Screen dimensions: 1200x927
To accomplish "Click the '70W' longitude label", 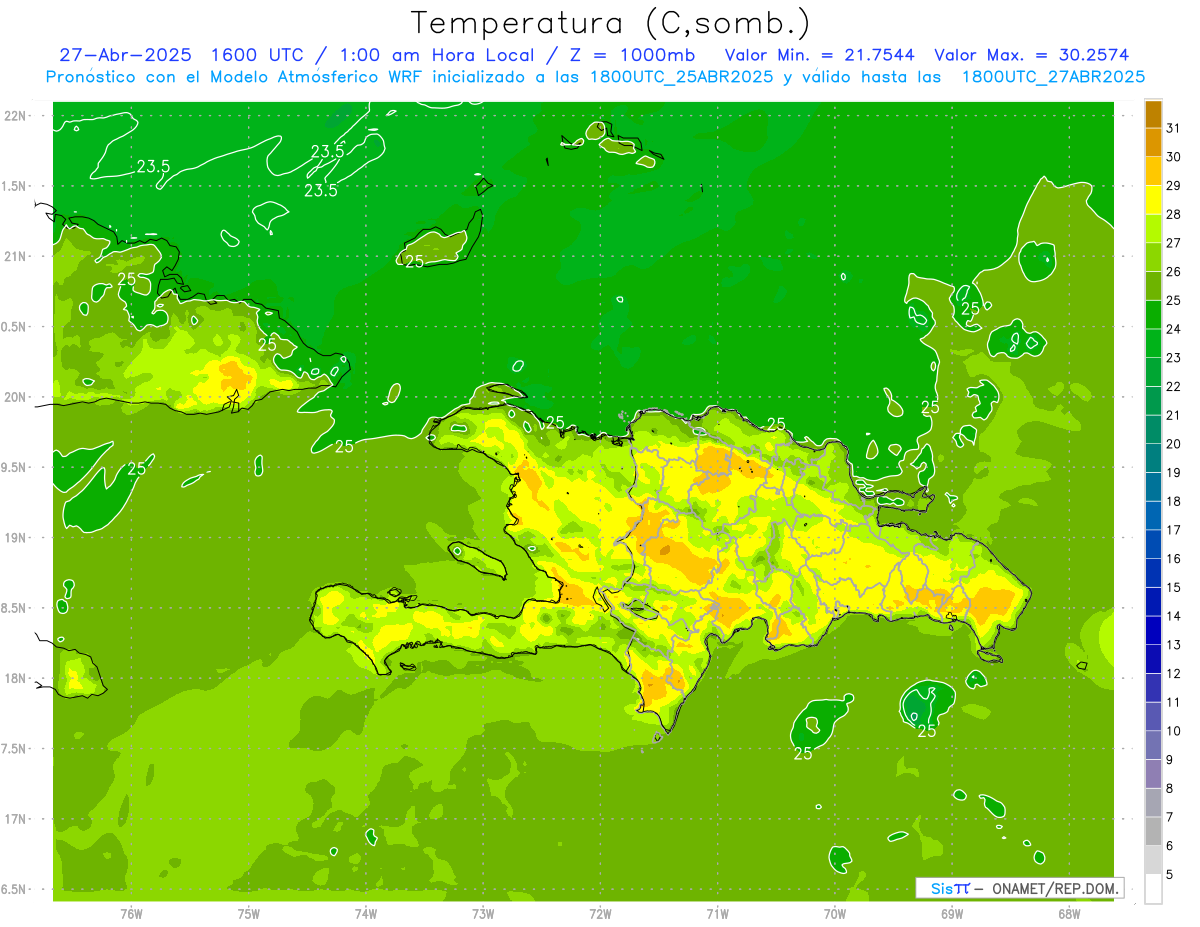I will (834, 914).
